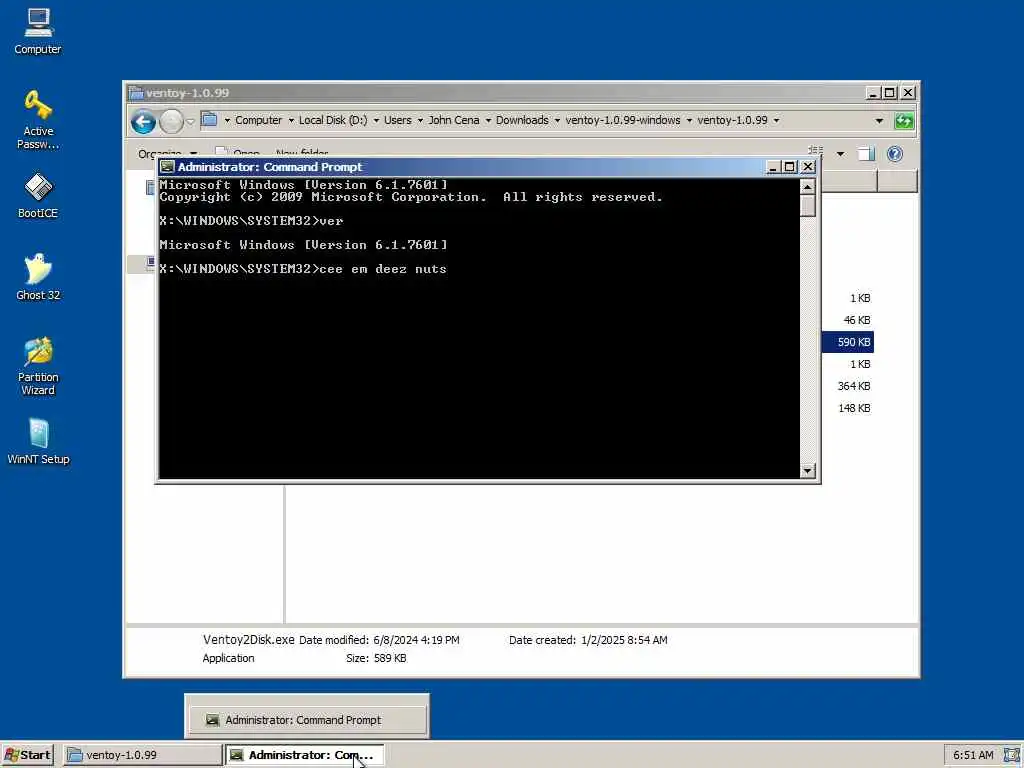
Task: Click the Explorer forward navigation button
Action: pyautogui.click(x=171, y=121)
